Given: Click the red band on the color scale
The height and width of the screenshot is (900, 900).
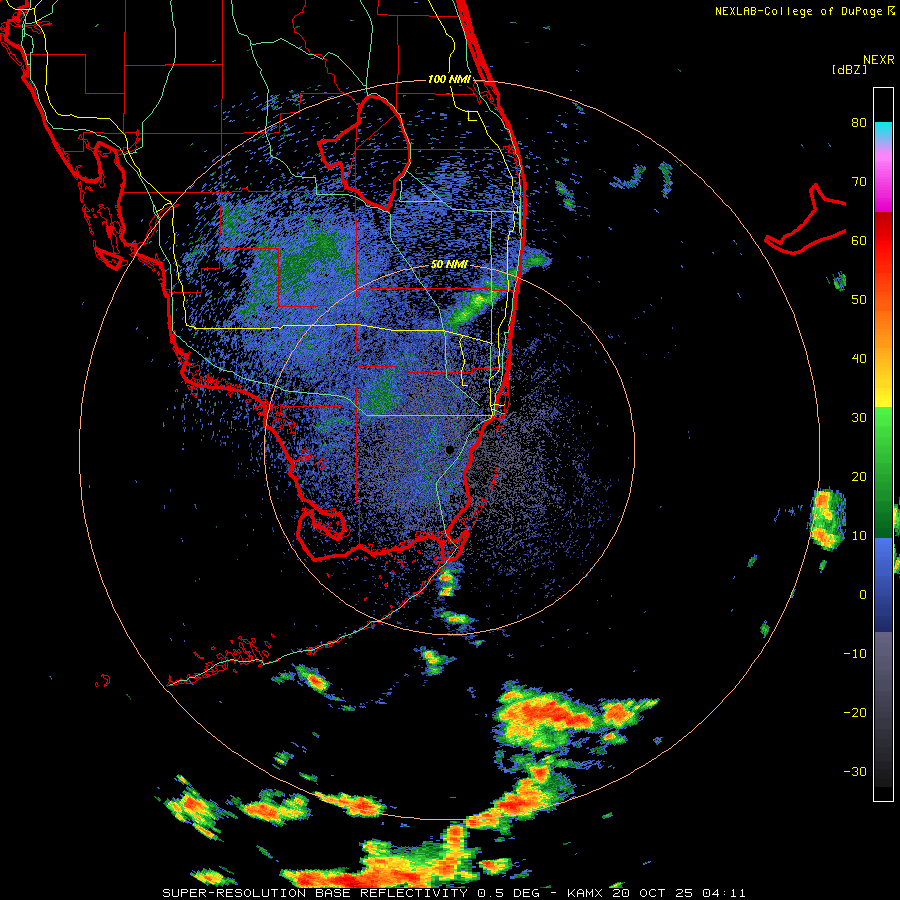Looking at the screenshot, I should tap(883, 241).
